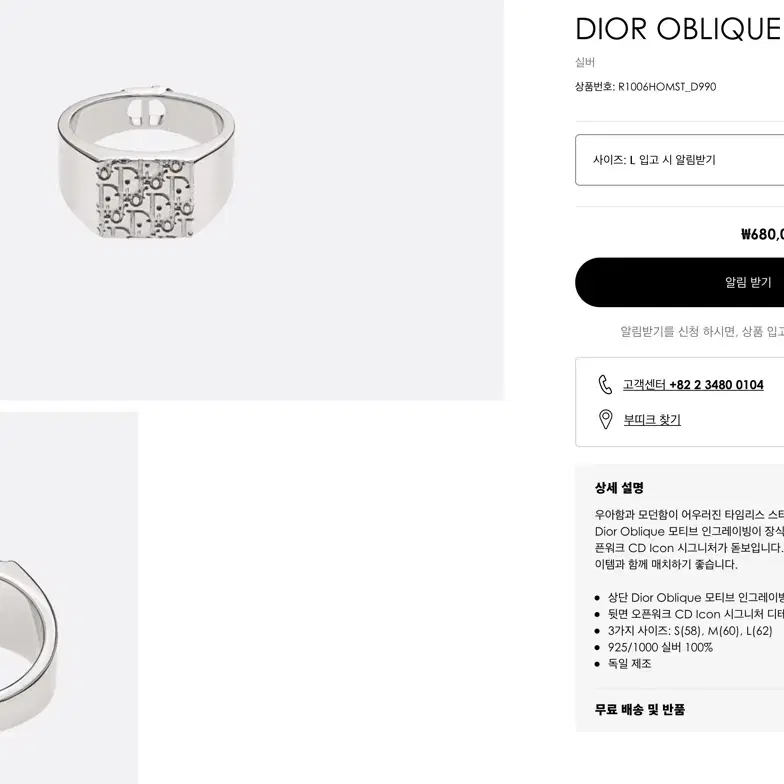
Task: Call 고객센터 +82 2 3480 0104 link
Action: click(x=693, y=384)
